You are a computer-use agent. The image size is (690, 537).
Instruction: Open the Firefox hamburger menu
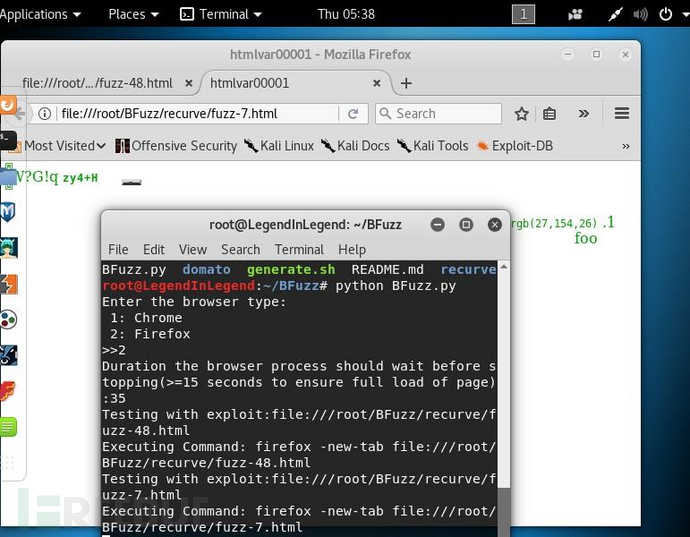(621, 114)
